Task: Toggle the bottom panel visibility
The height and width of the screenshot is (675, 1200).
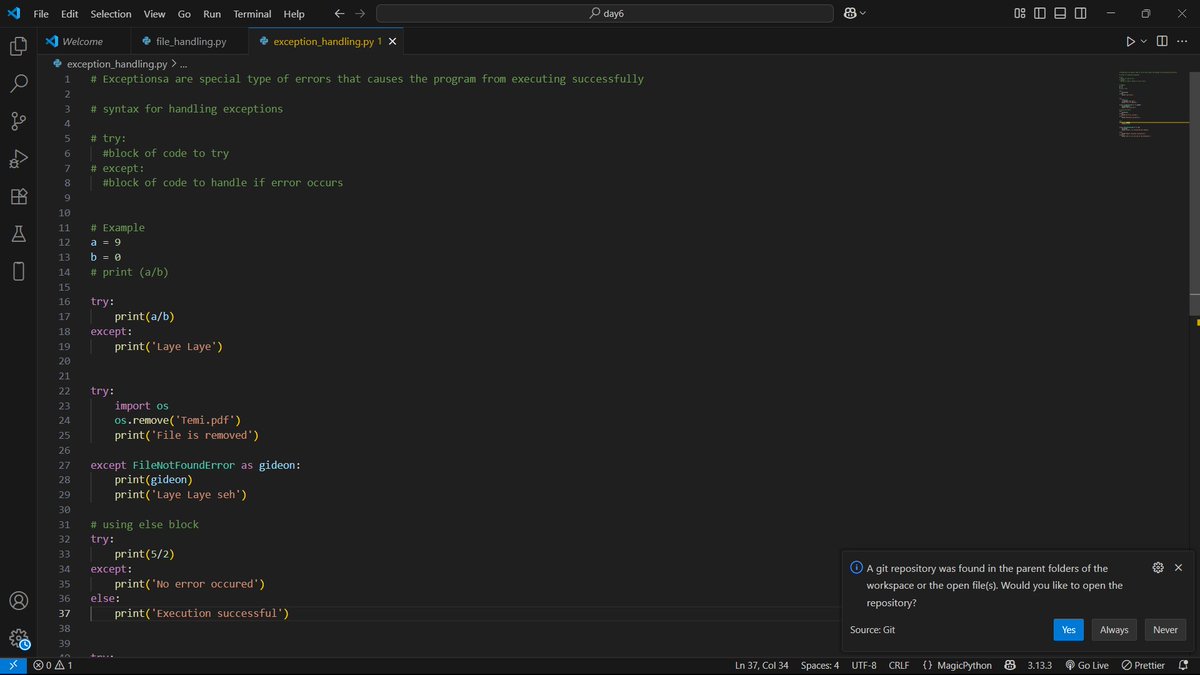Action: [x=1060, y=13]
